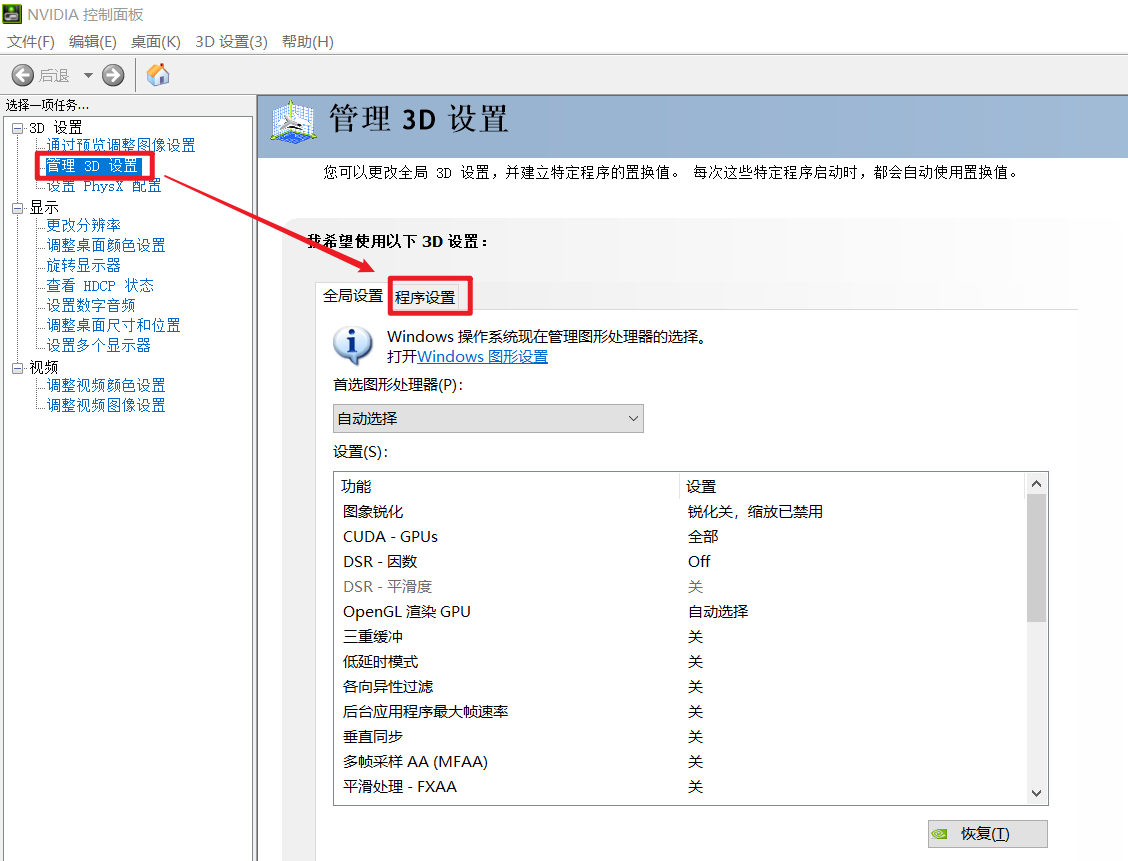Select the 三重缓冲 setting row
This screenshot has width=1128, height=861.
pos(680,637)
